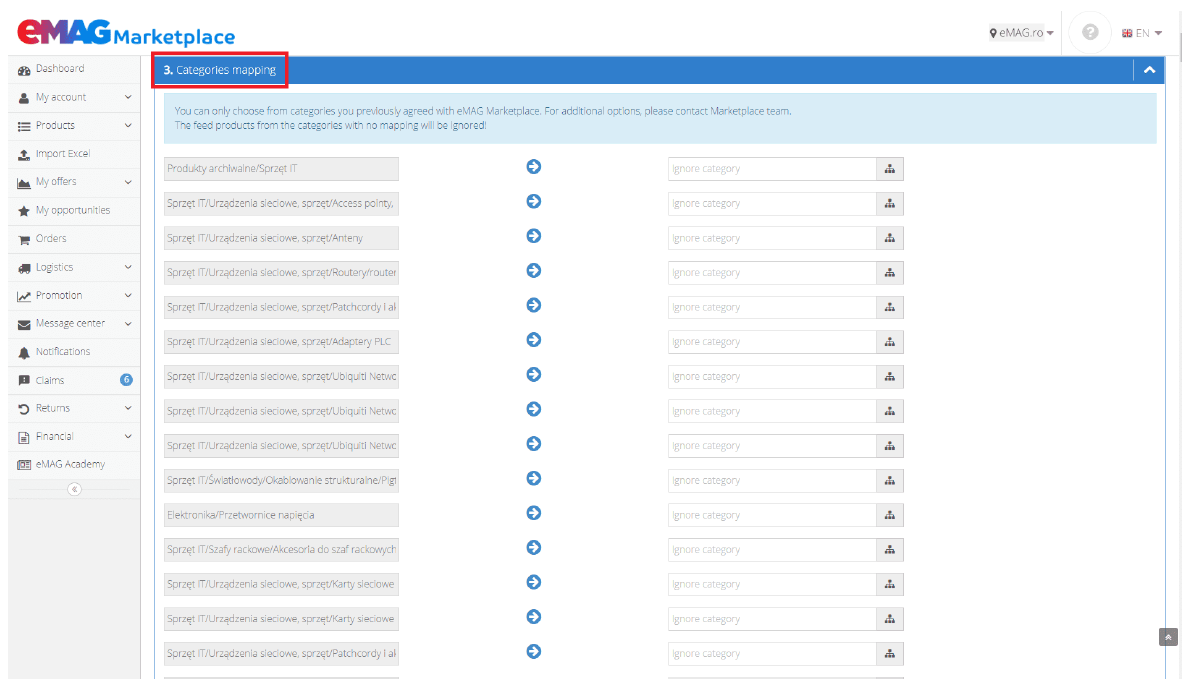This screenshot has width=1182, height=697.
Task: Expand the Products sidebar chevron
Action: tap(127, 125)
